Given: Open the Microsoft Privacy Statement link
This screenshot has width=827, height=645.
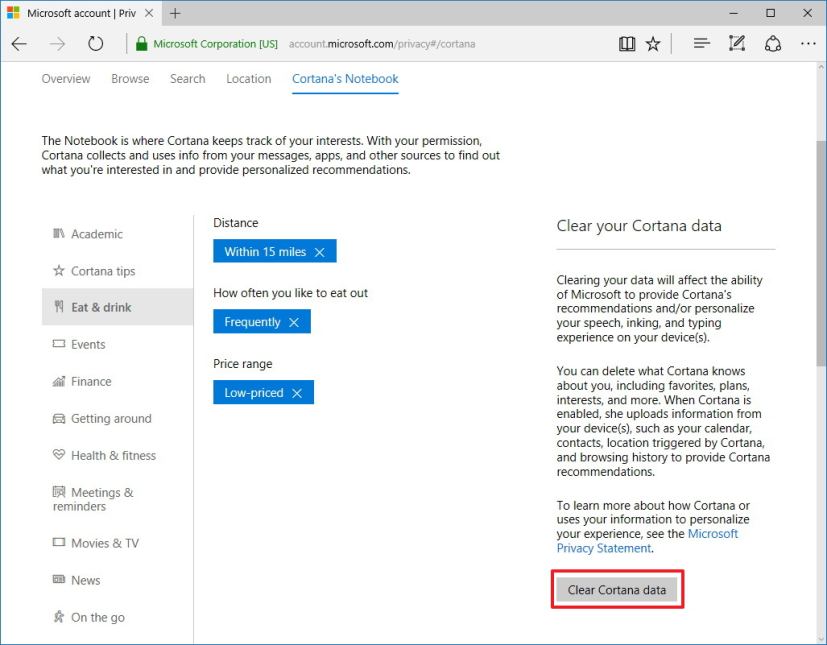Looking at the screenshot, I should (647, 541).
